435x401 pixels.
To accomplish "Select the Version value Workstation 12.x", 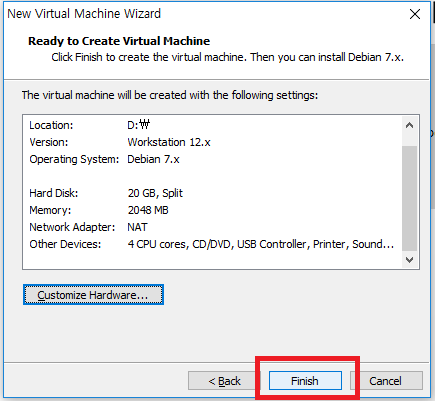I will point(169,142).
